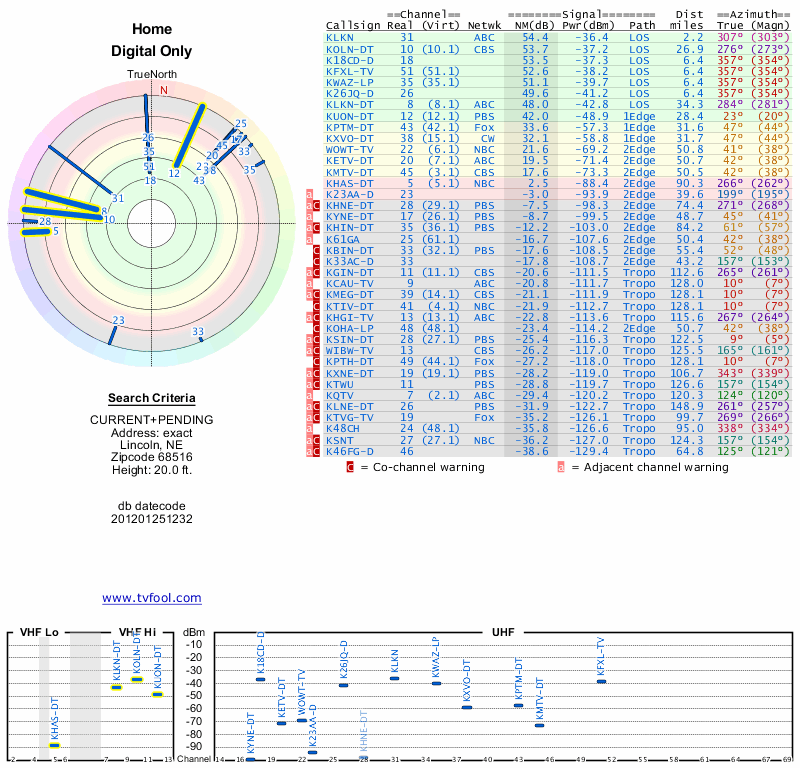Click the KUON-DT marker in VHF Hi chart
Image resolution: width=800 pixels, height=768 pixels.
pos(158,694)
